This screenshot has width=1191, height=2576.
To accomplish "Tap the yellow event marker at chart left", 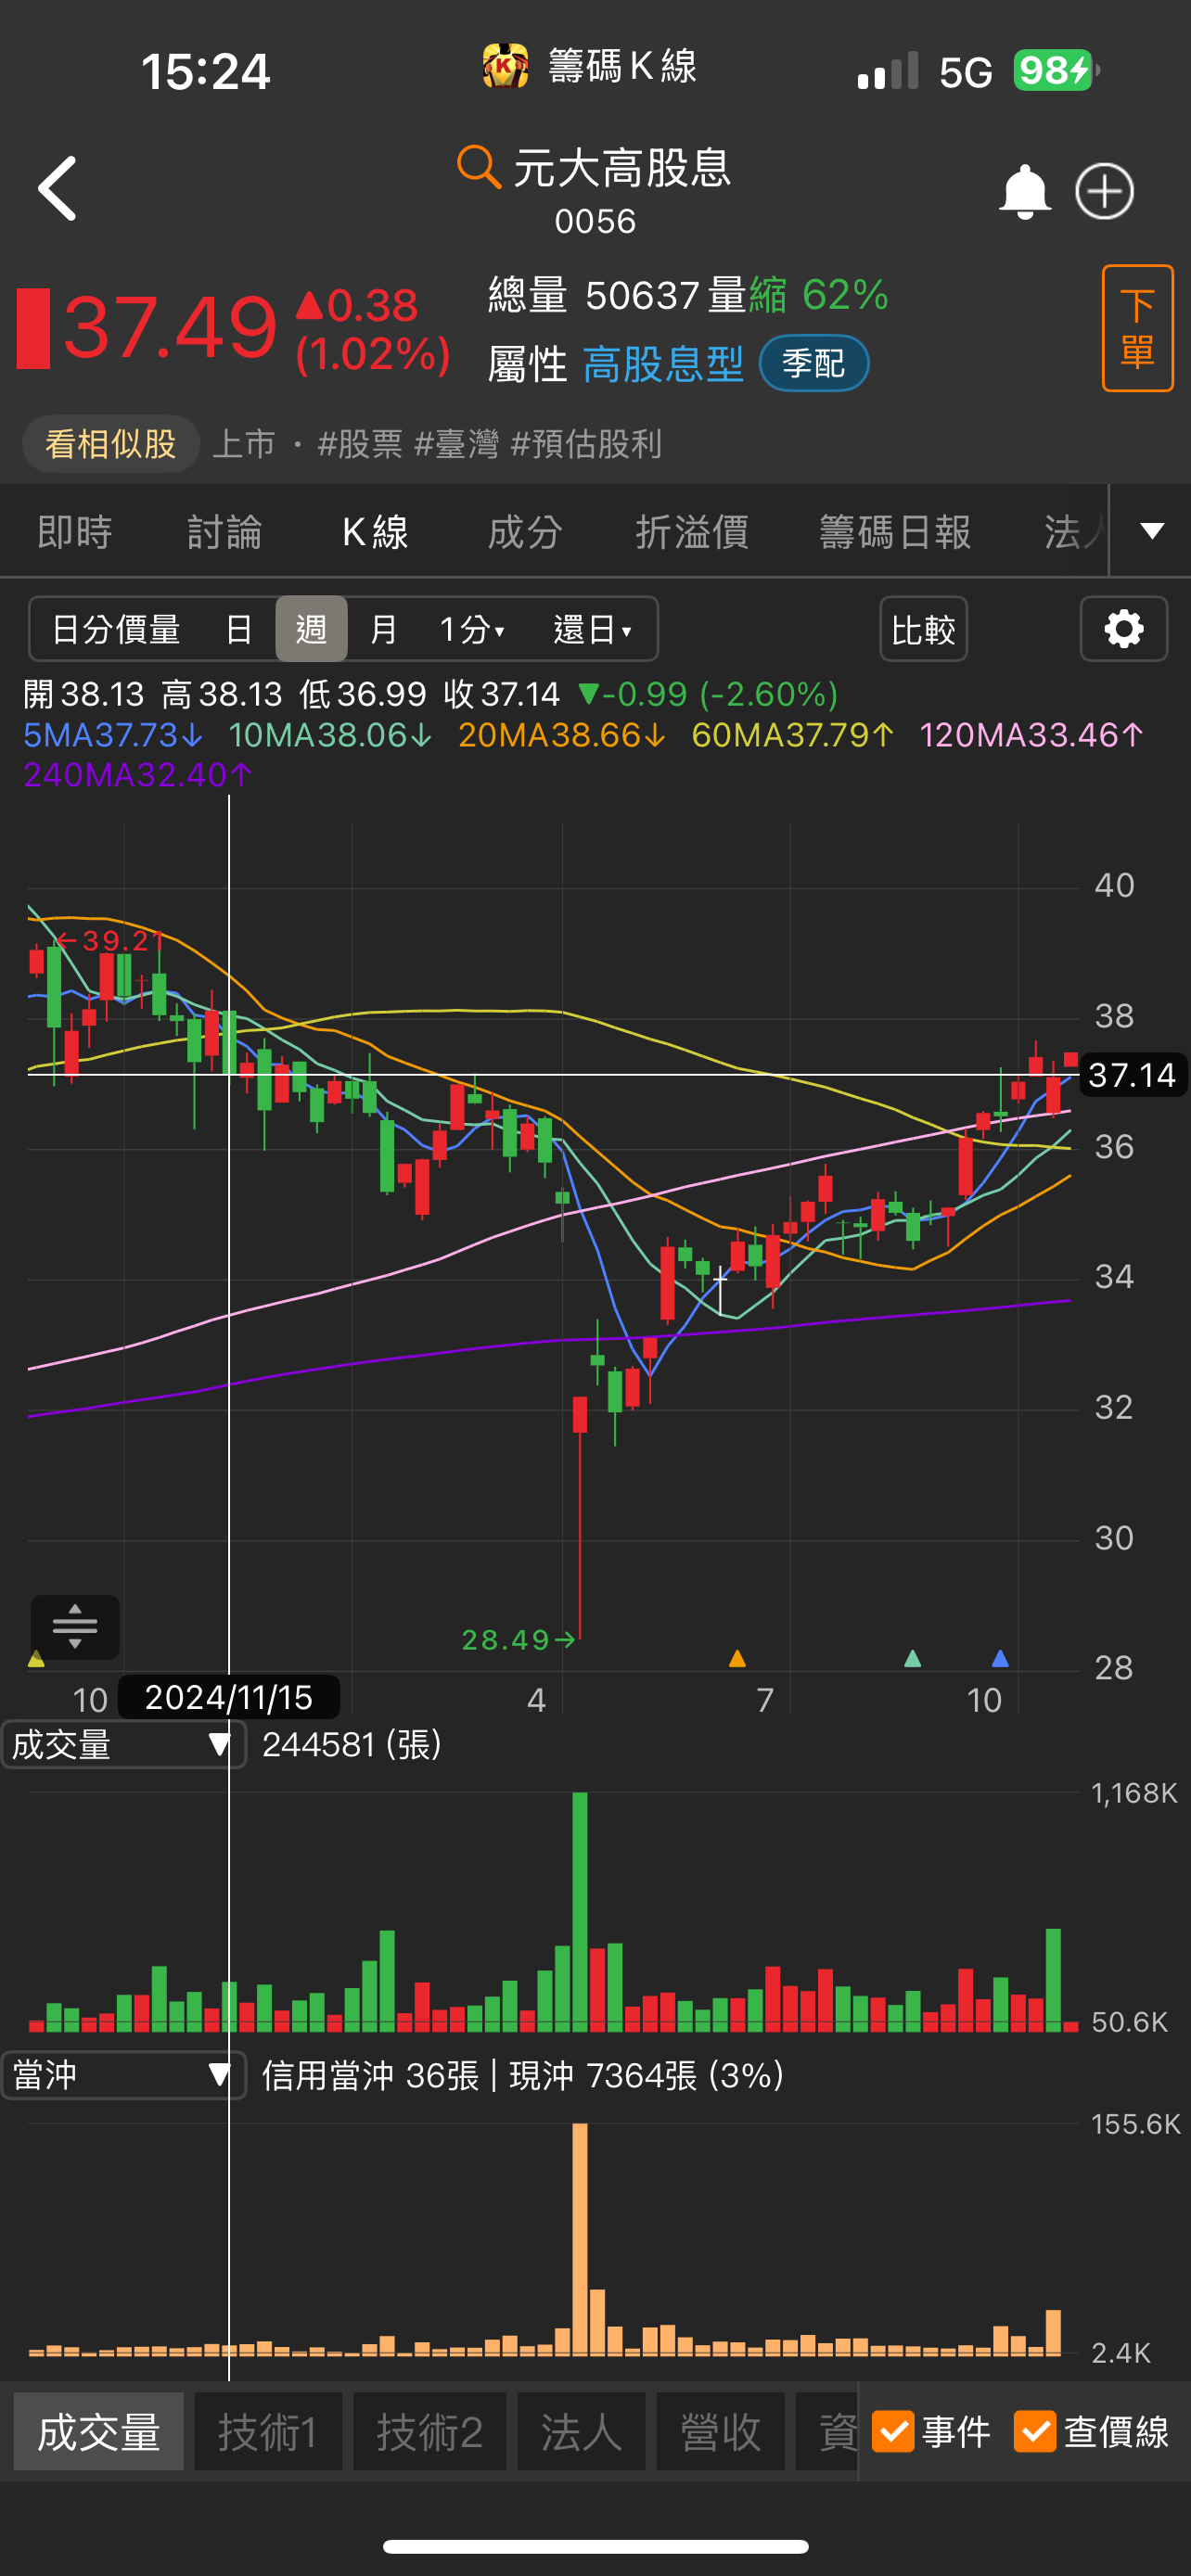I will (x=37, y=1659).
